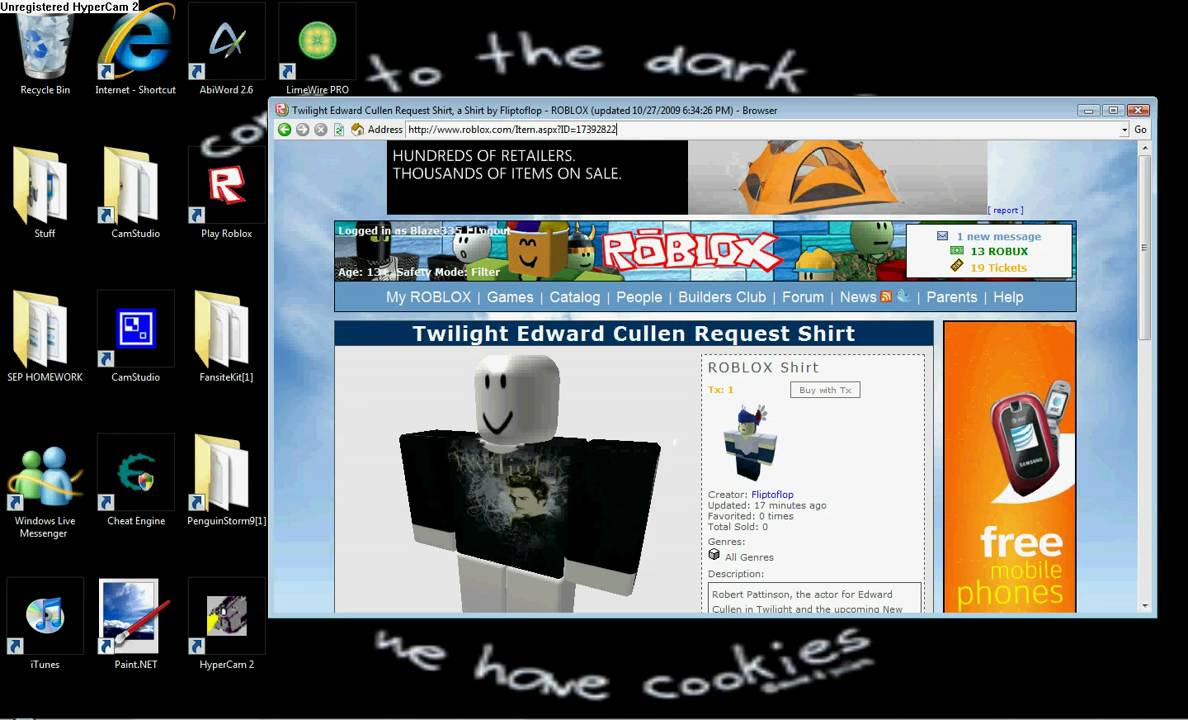
Task: Open the LimeWire PRO desktop icon
Action: click(x=317, y=49)
